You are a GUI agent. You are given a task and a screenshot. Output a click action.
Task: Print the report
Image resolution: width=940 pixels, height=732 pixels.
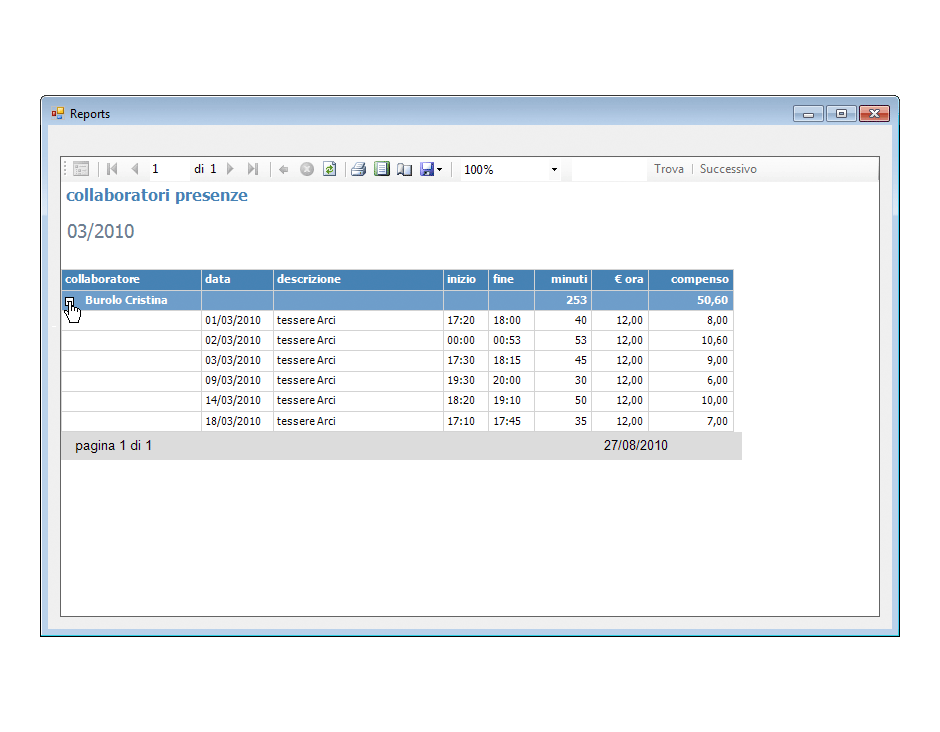coord(358,169)
